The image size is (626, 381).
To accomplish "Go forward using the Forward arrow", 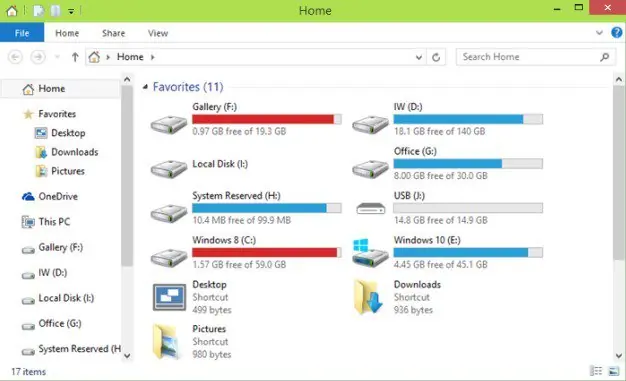I will 38,57.
